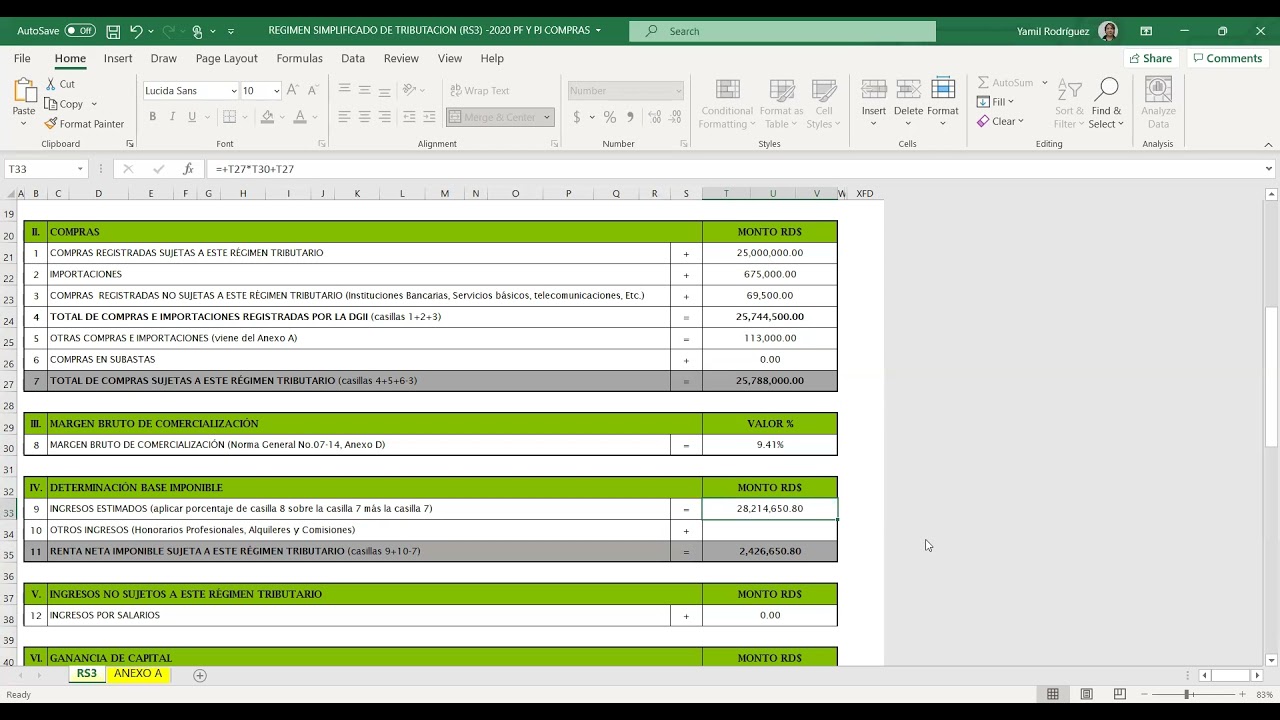
Task: Click the Cut scissors icon
Action: tap(51, 84)
